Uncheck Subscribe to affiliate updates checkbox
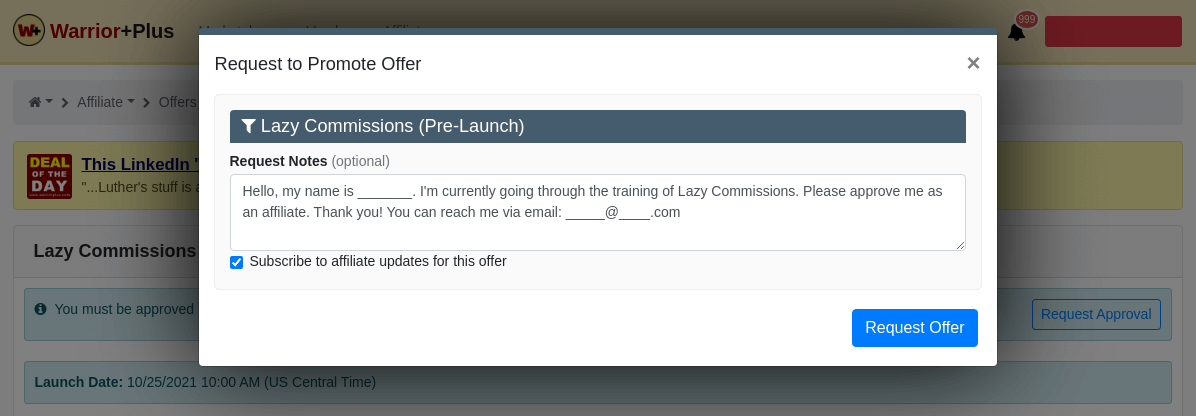1196x416 pixels. (236, 262)
